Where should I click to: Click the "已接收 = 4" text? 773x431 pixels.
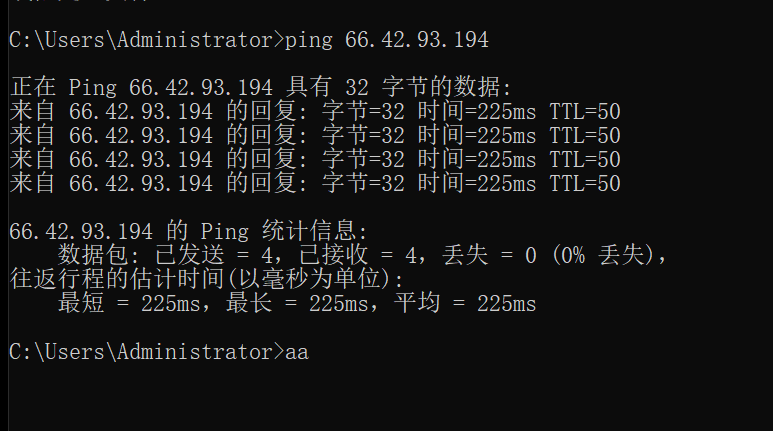358,255
